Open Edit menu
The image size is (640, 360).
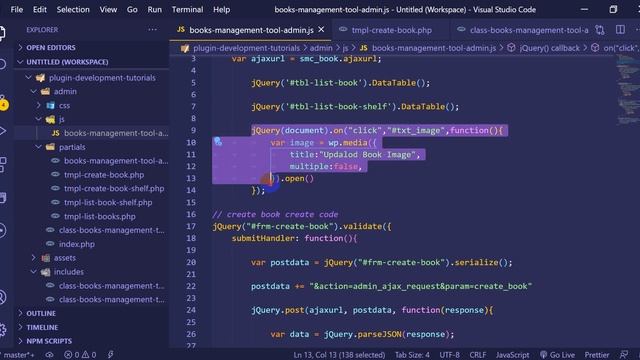tap(40, 9)
